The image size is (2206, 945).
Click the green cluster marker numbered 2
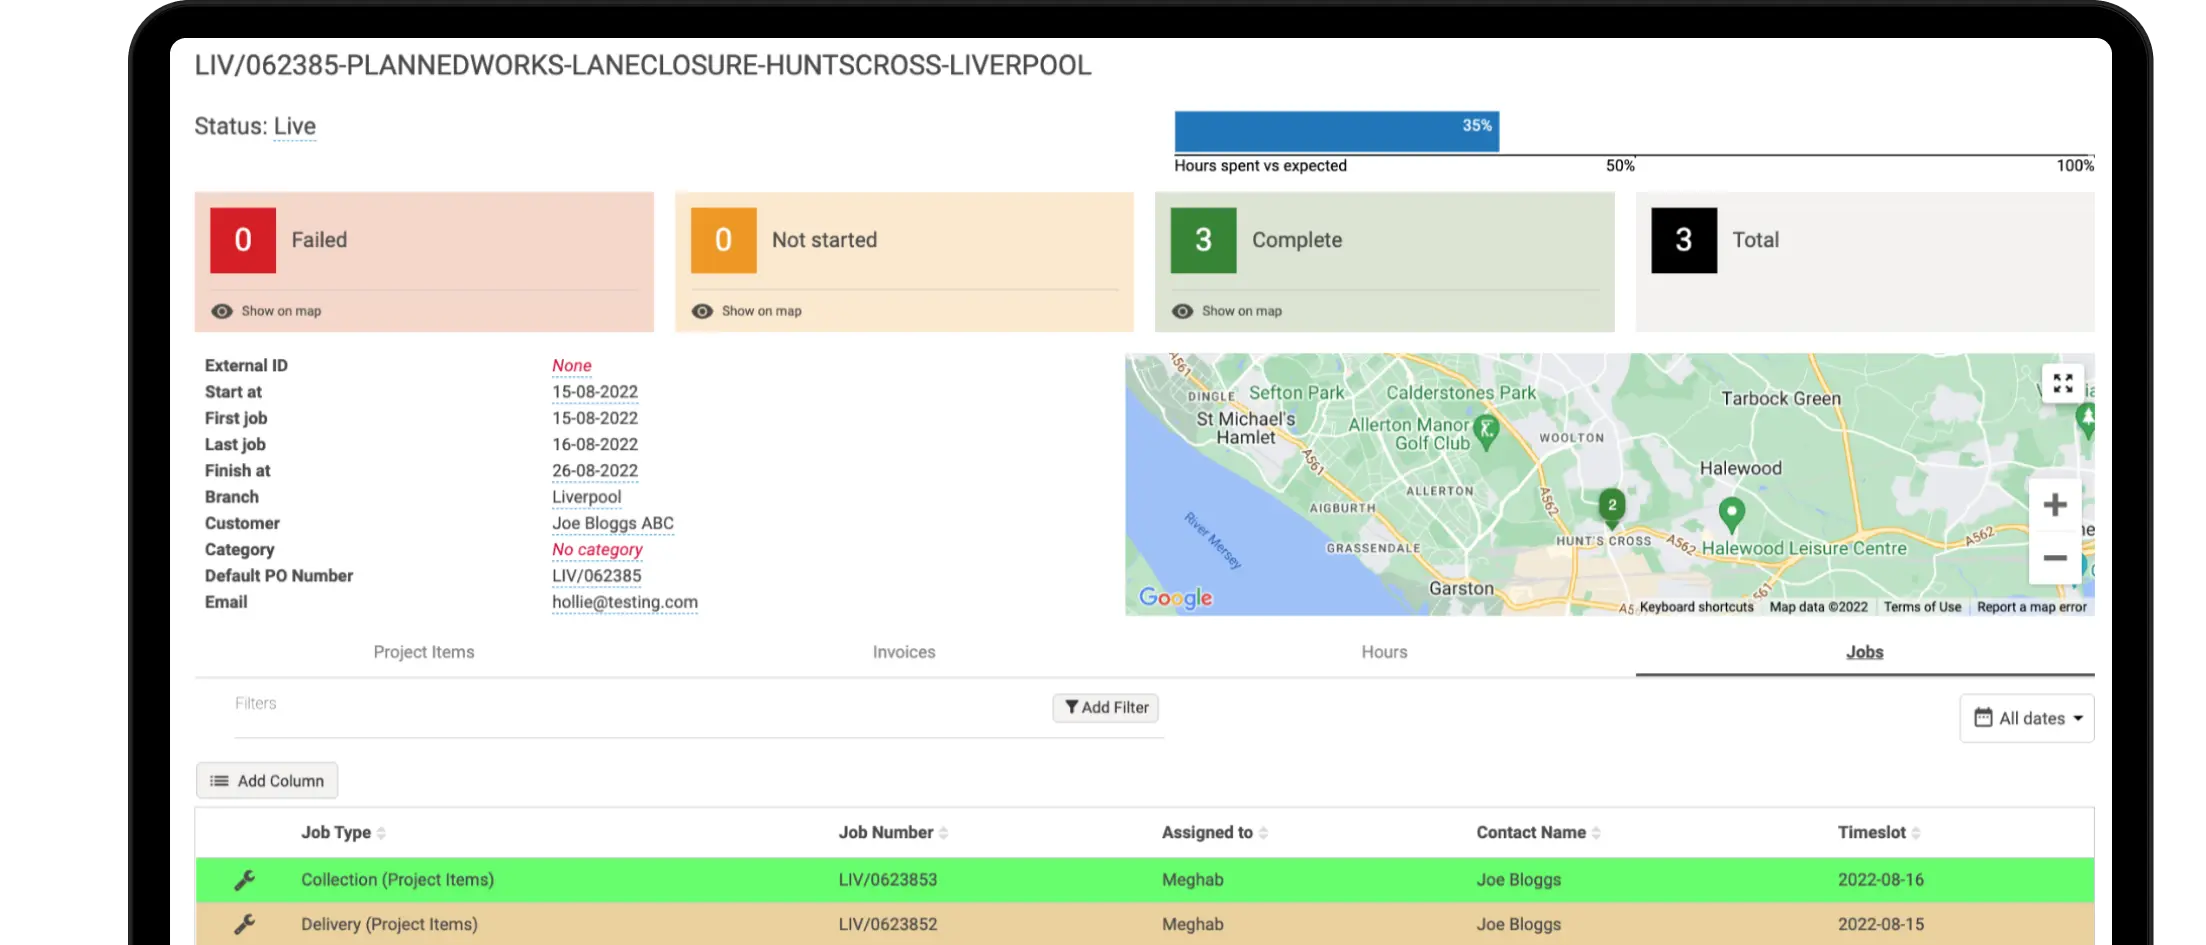(x=1611, y=507)
